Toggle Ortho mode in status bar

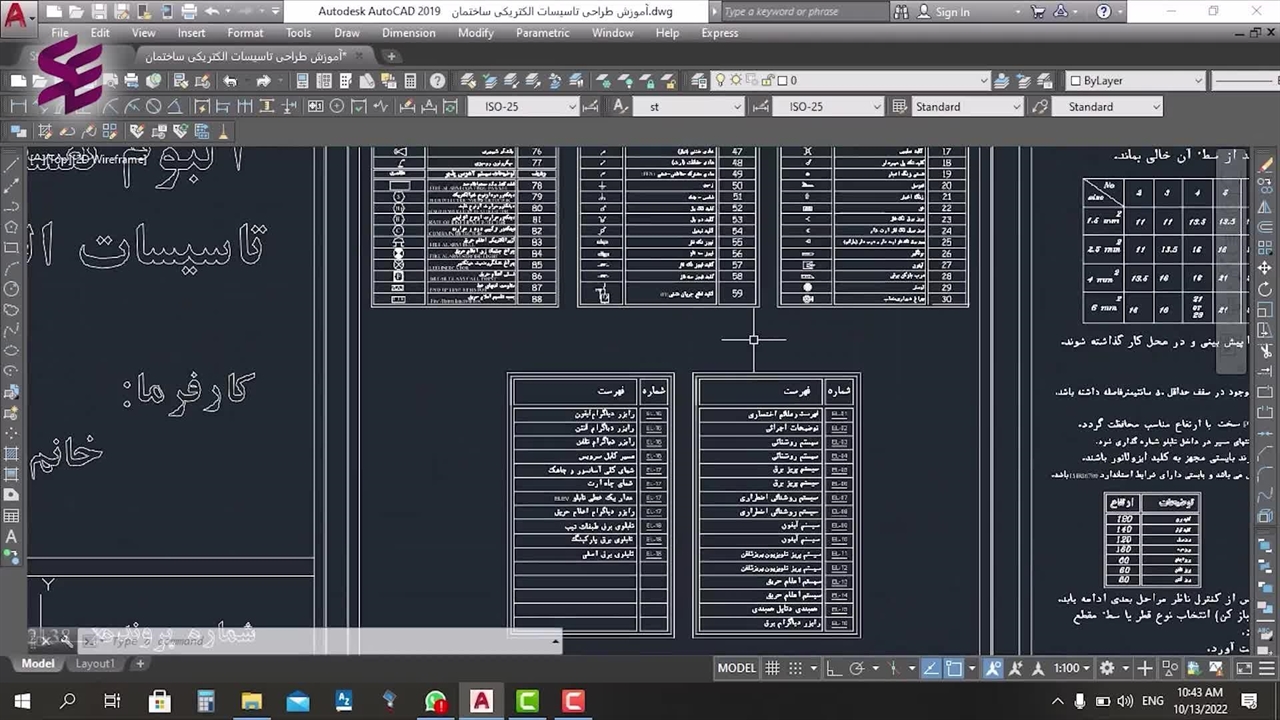834,668
